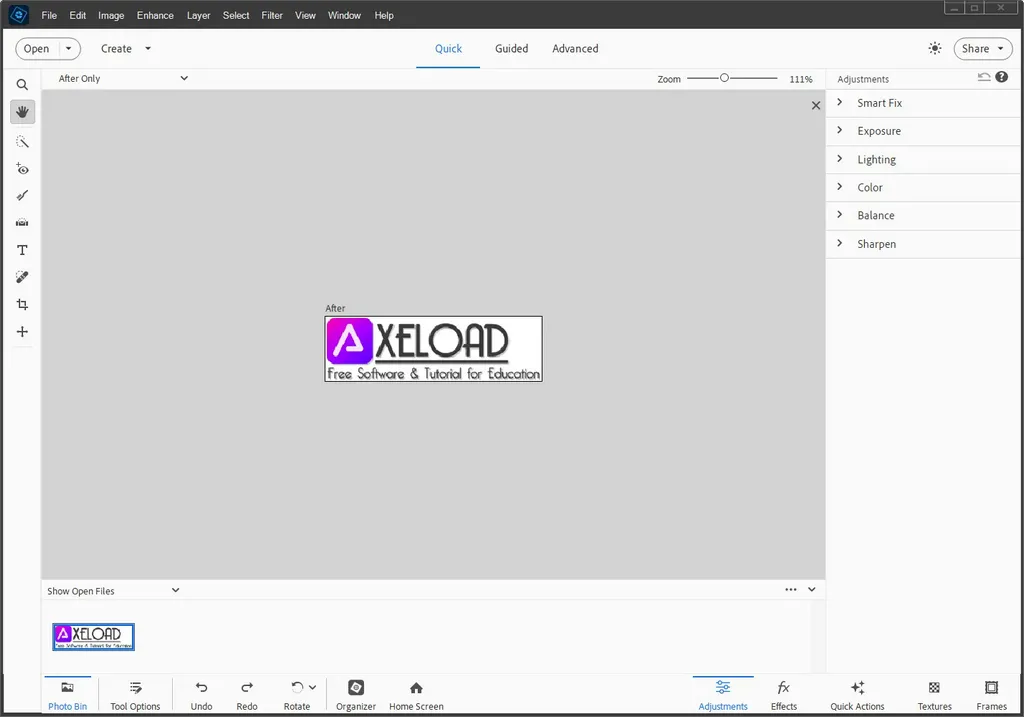Open the File menu
The width and height of the screenshot is (1024, 717).
point(49,15)
